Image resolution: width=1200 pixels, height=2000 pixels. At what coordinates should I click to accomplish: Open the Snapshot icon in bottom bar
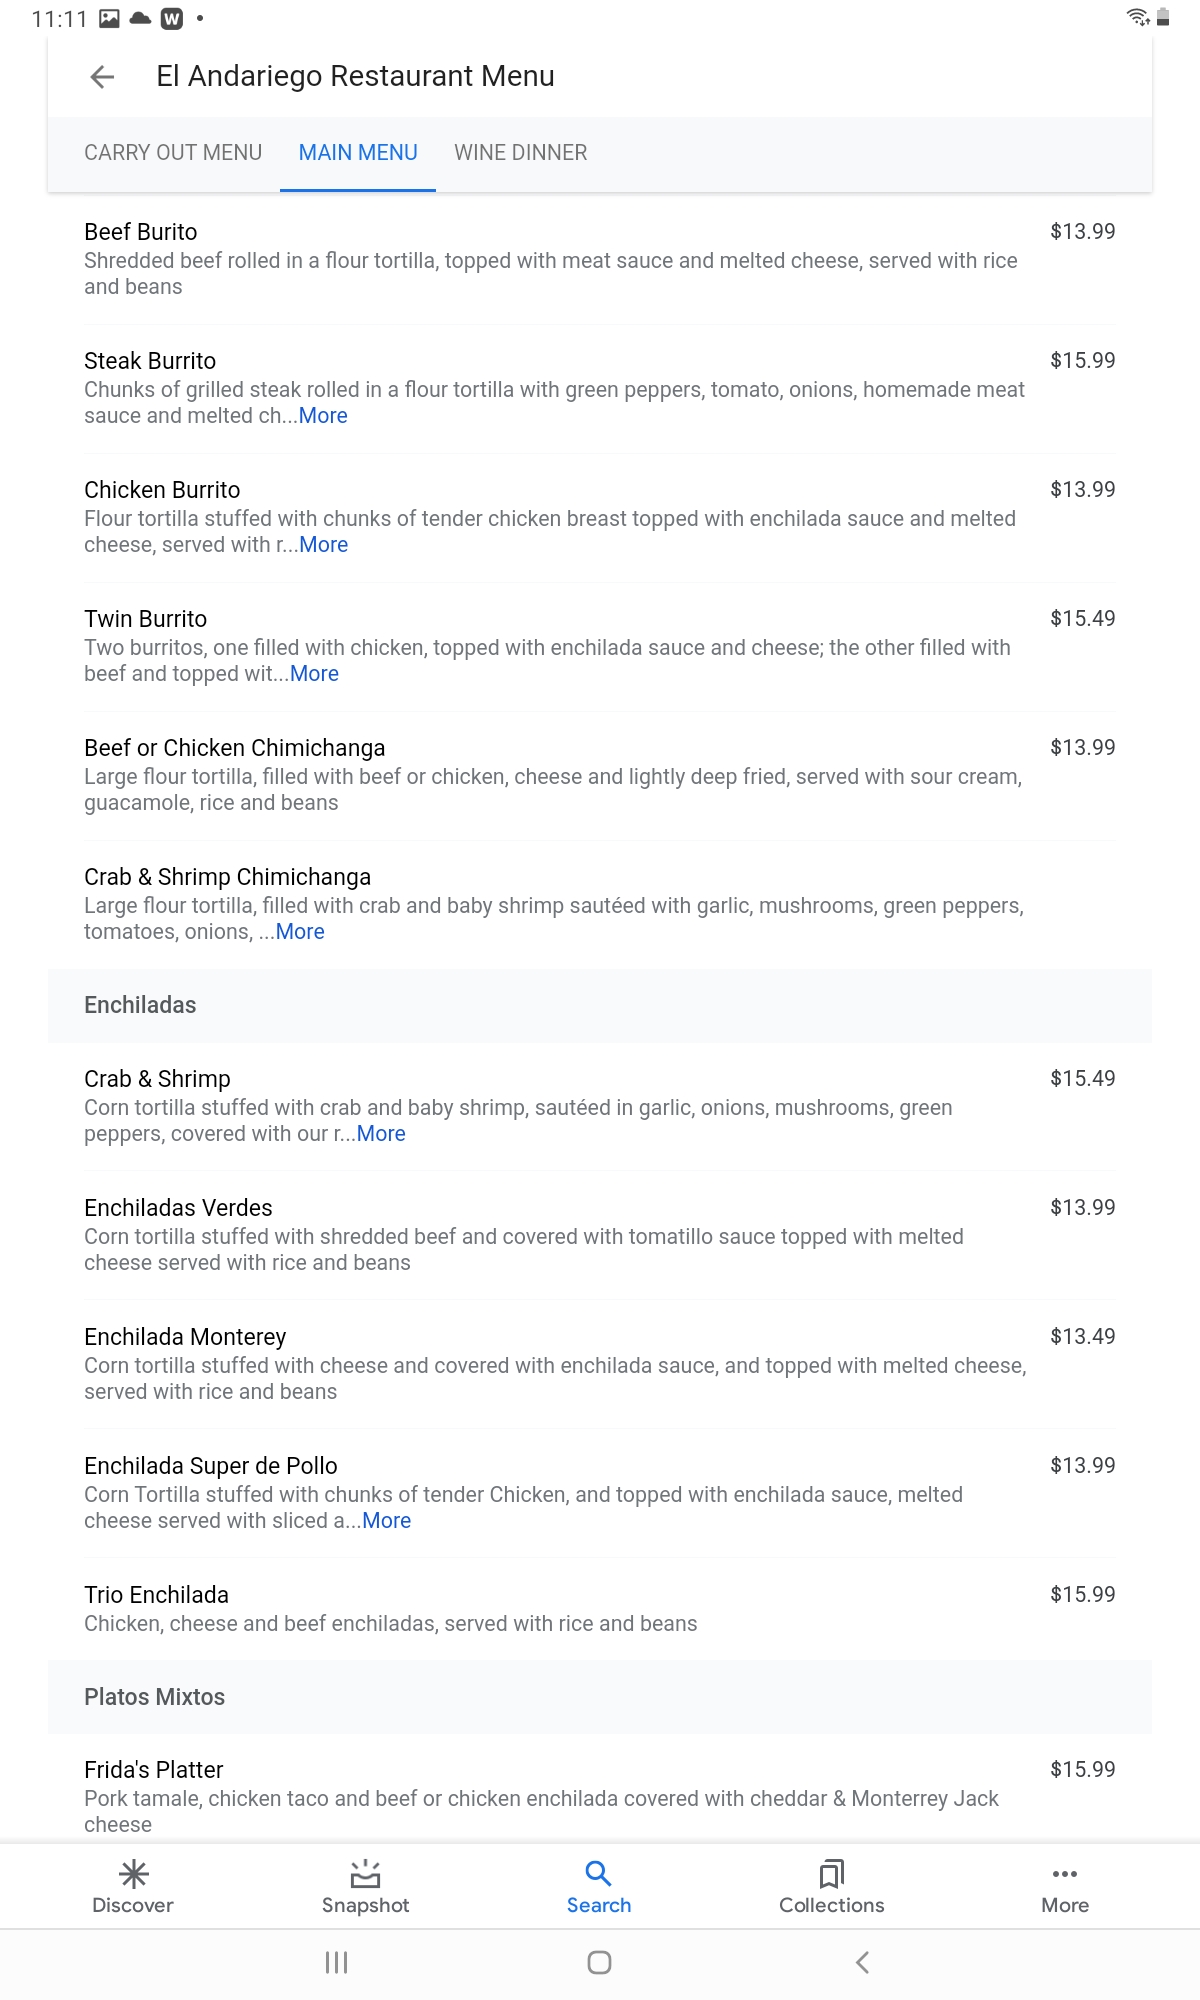point(365,1873)
